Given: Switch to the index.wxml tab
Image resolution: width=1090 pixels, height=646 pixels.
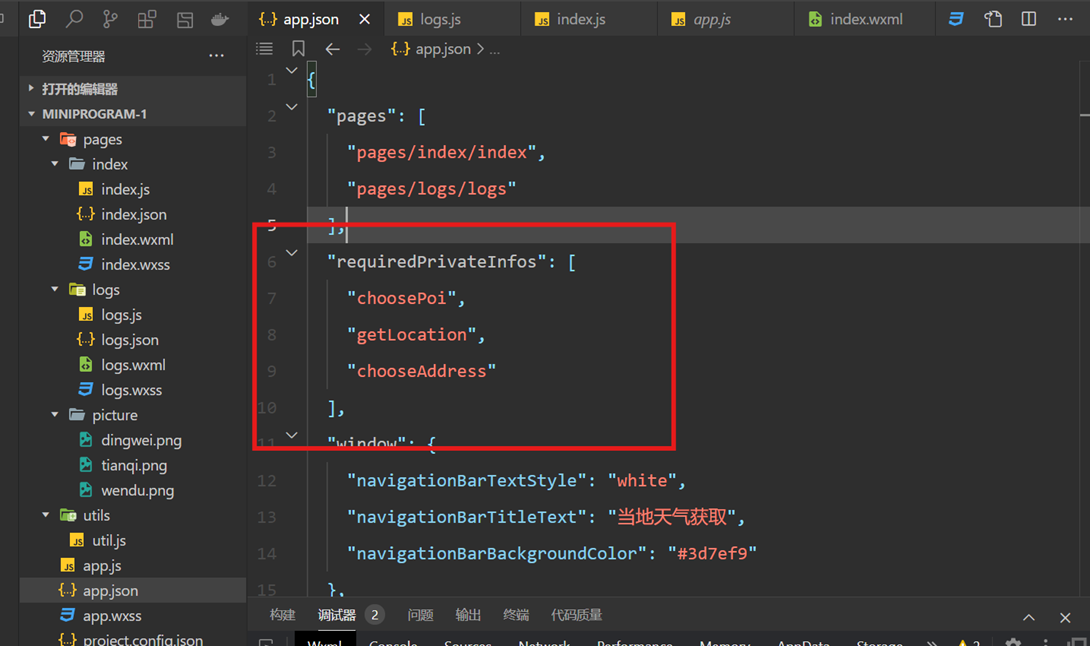Looking at the screenshot, I should (x=864, y=19).
